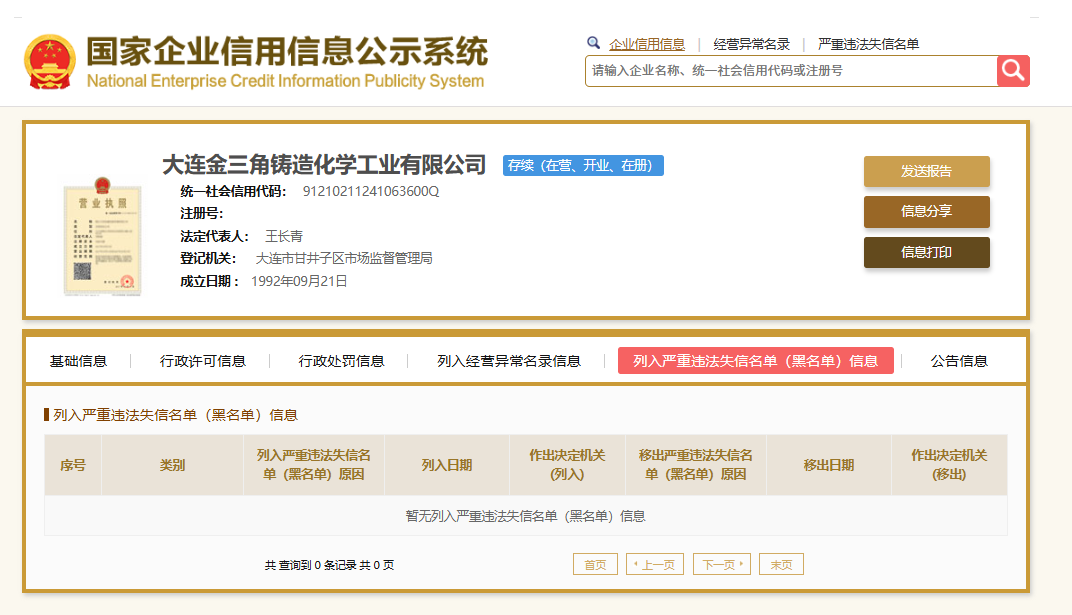Click the 信息打印 button

926,252
